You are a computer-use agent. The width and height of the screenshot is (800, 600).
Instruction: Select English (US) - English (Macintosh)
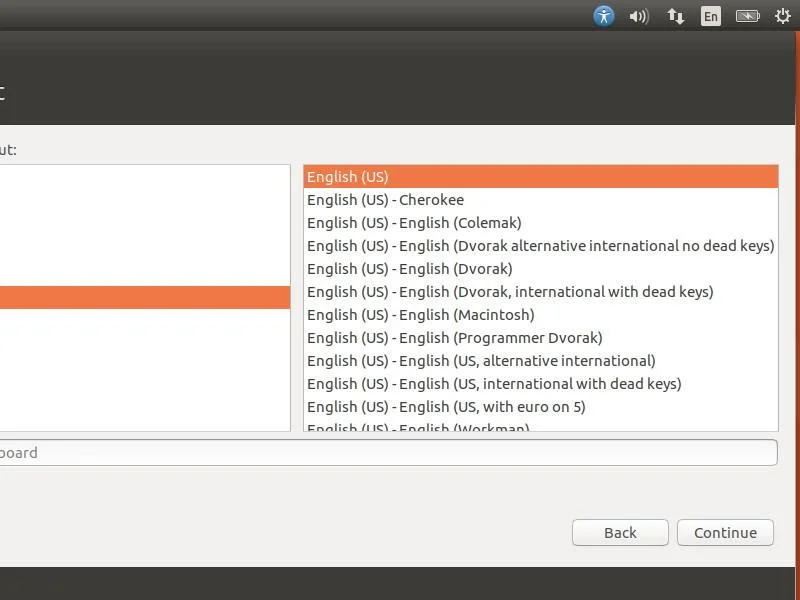pyautogui.click(x=541, y=314)
